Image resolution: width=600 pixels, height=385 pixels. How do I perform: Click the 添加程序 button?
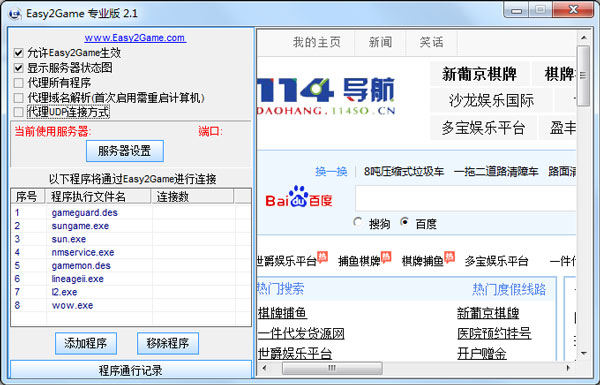pos(86,343)
